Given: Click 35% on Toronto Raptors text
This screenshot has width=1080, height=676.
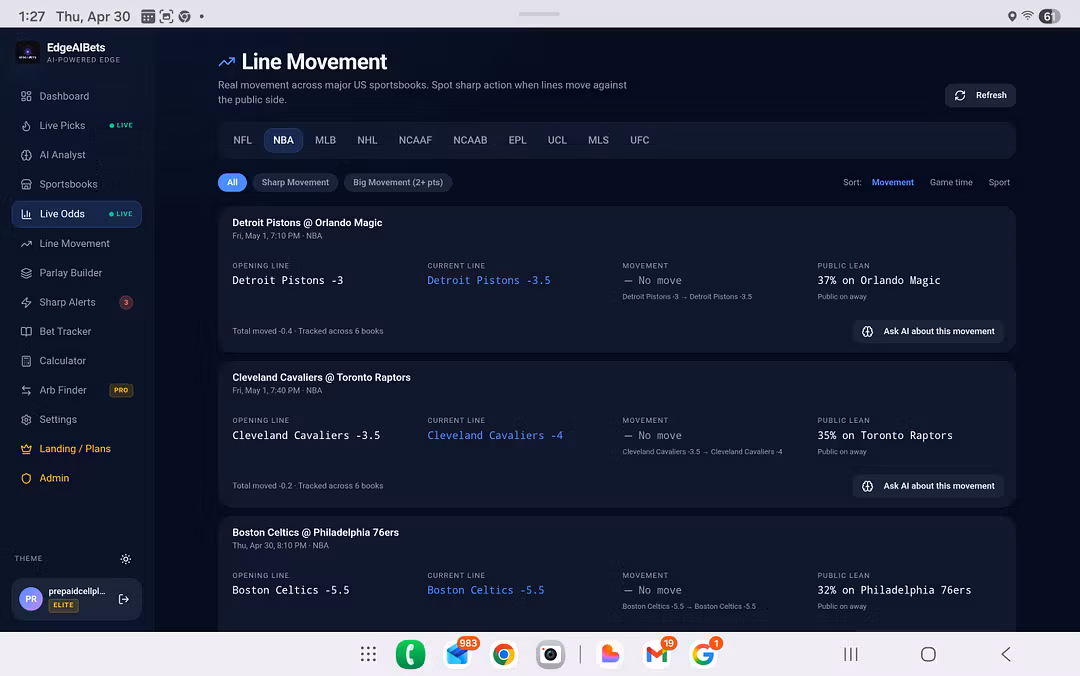Looking at the screenshot, I should (x=885, y=436).
